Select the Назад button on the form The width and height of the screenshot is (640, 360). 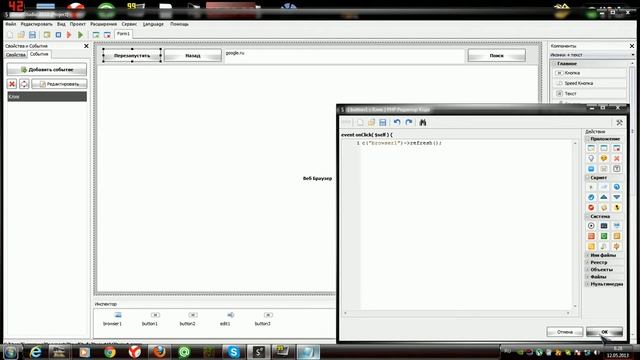pos(193,56)
